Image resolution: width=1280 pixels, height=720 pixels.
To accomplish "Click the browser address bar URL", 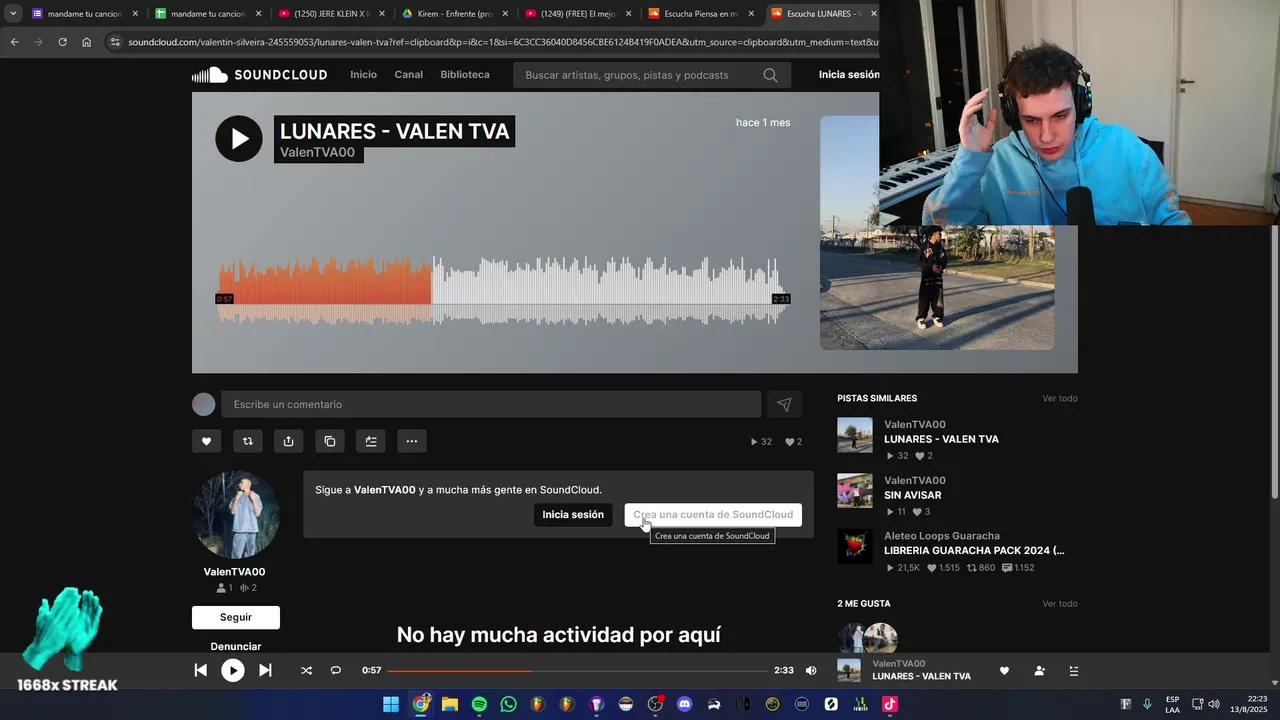I will [x=503, y=42].
